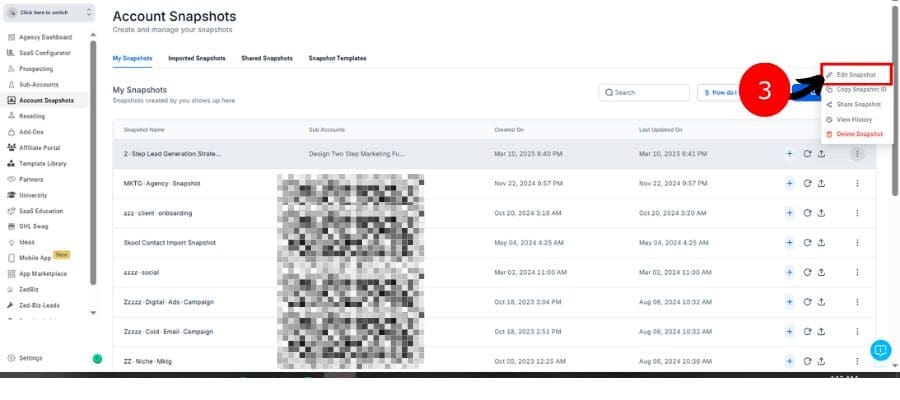Image resolution: width=900 pixels, height=400 pixels.
Task: Click plus icon for zzzz social row
Action: click(x=789, y=272)
